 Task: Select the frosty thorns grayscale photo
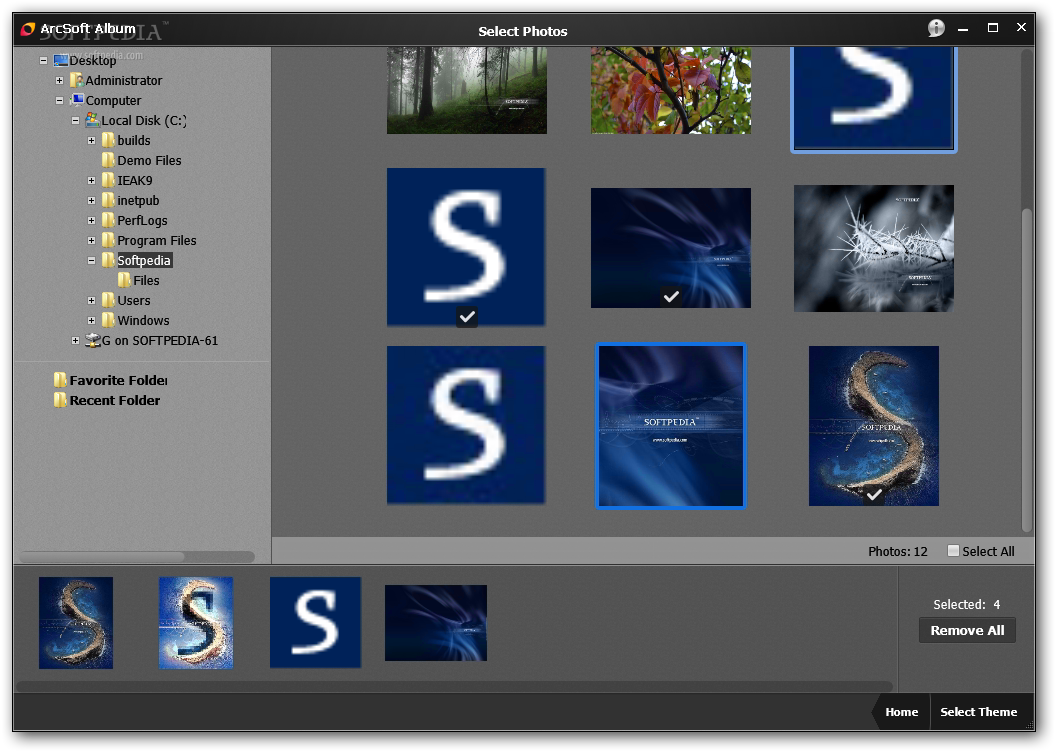[873, 248]
